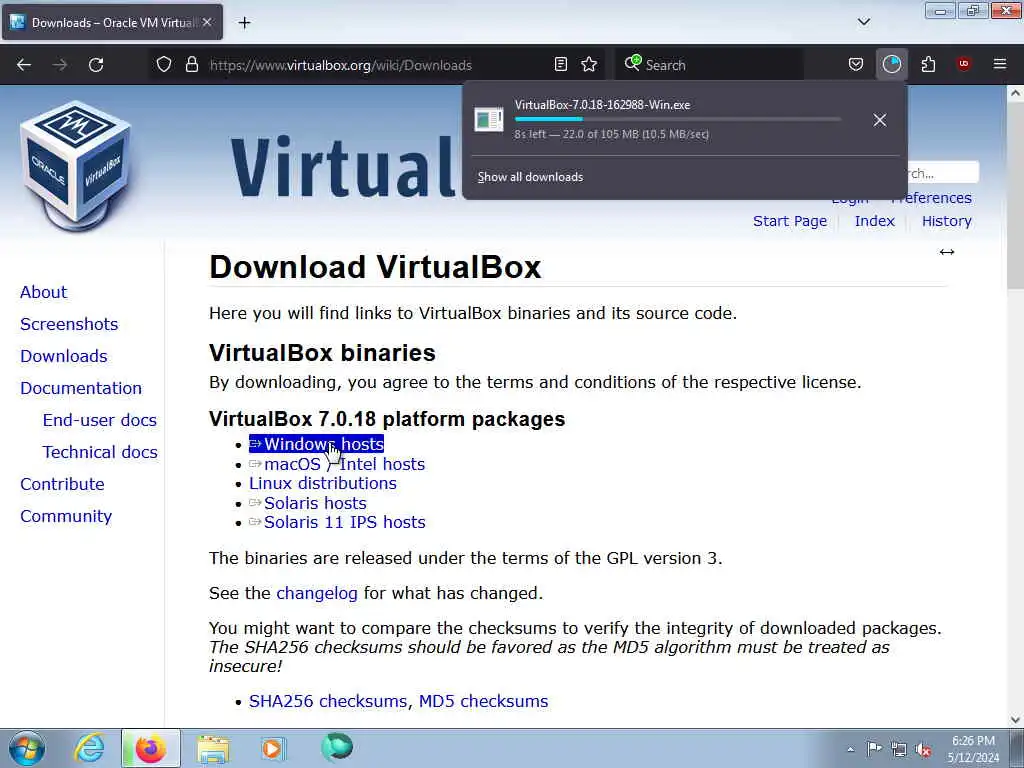The height and width of the screenshot is (768, 1024).
Task: Click the muted volume tray icon
Action: click(x=923, y=749)
